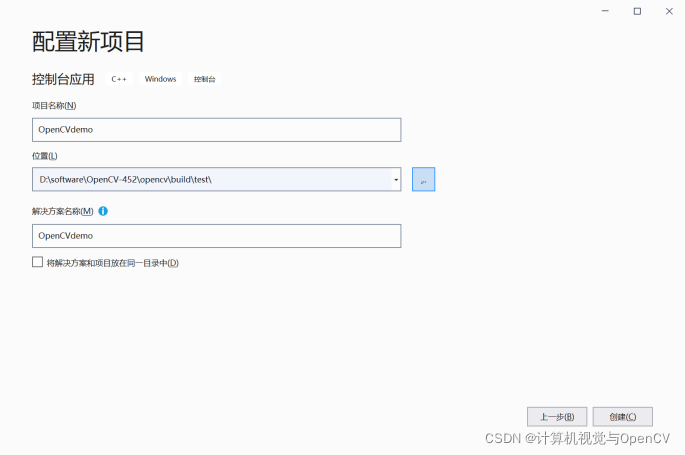Open the location path dropdown arrow
This screenshot has height=455, width=685.
coord(396,179)
